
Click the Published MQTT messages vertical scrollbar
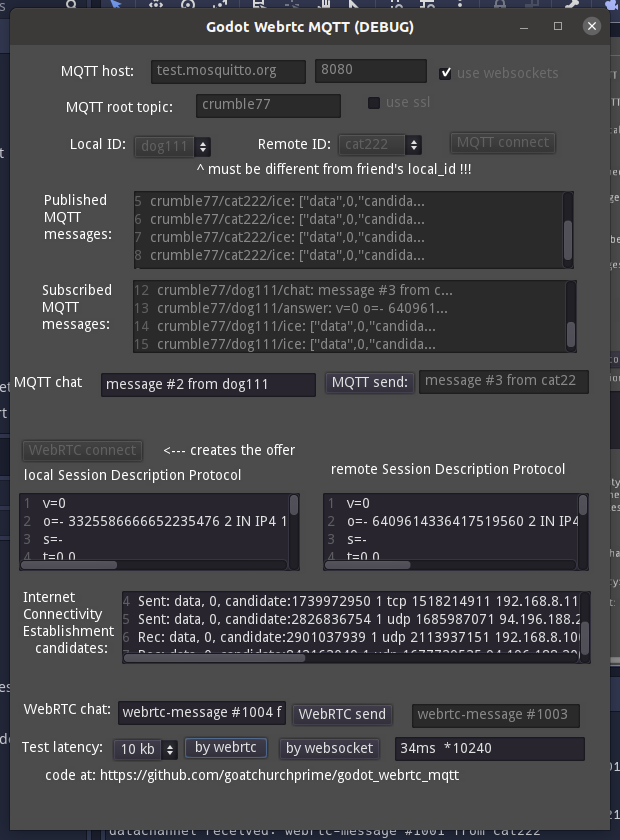click(x=567, y=230)
